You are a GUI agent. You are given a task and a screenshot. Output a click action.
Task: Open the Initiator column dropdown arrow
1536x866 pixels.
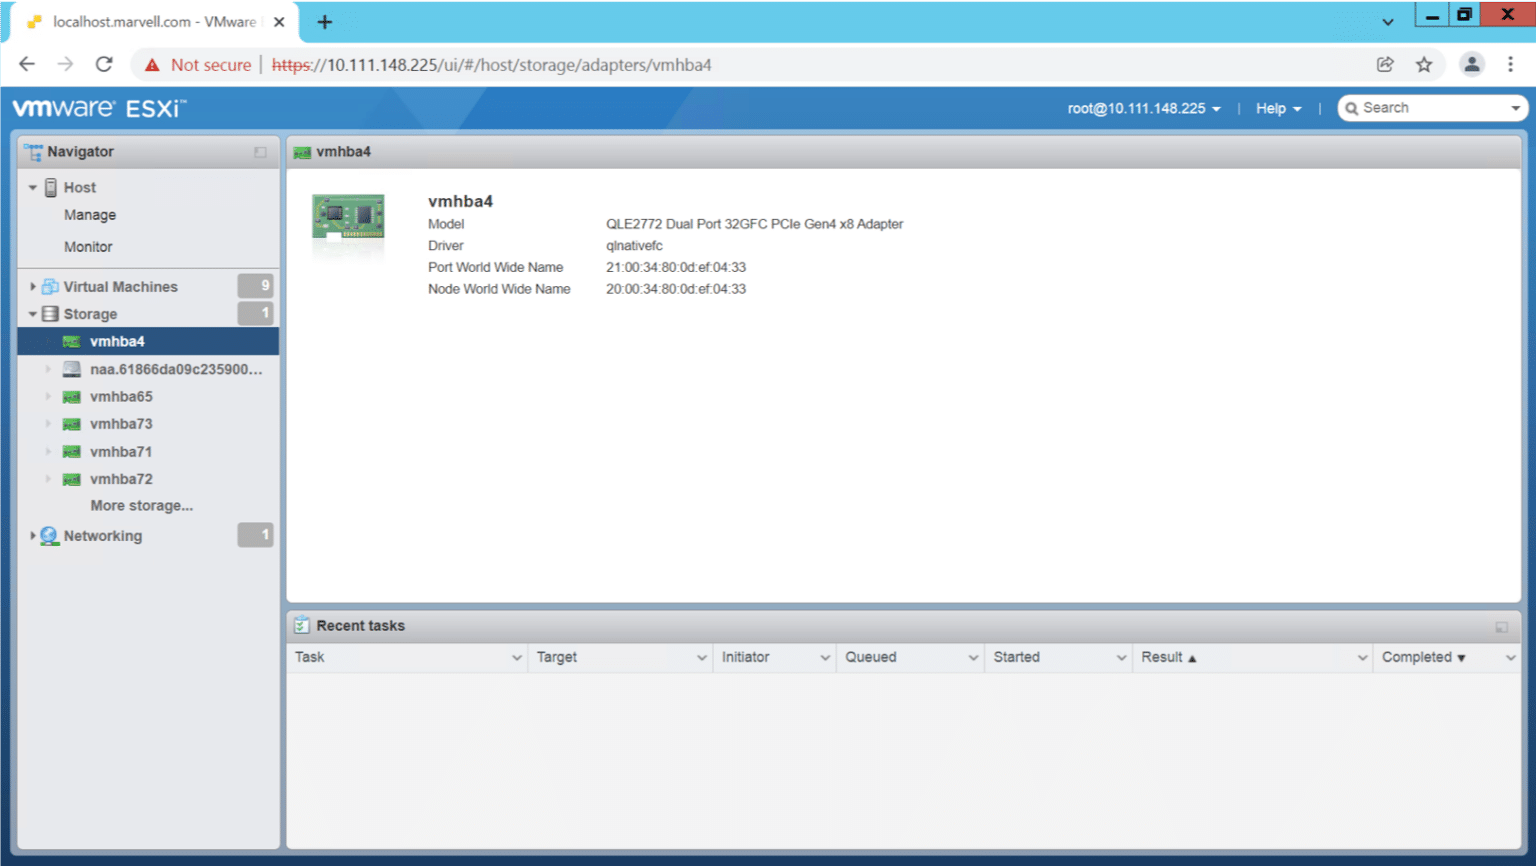[825, 657]
